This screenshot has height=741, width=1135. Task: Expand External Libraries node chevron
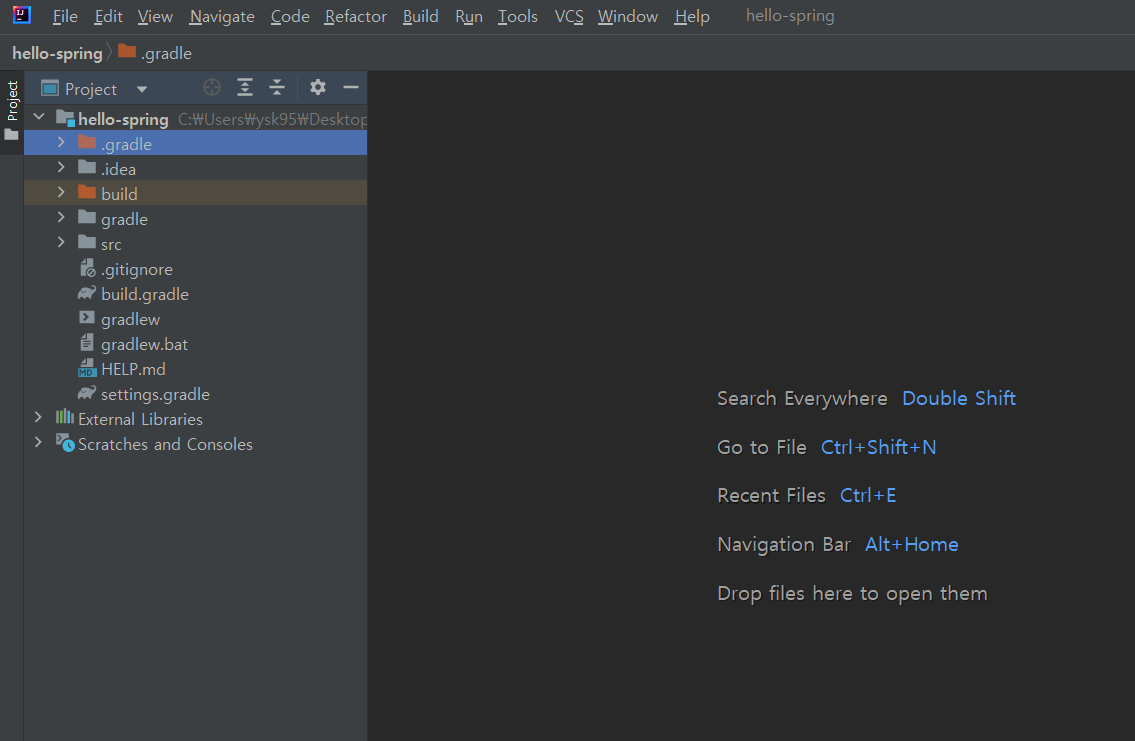(x=38, y=418)
